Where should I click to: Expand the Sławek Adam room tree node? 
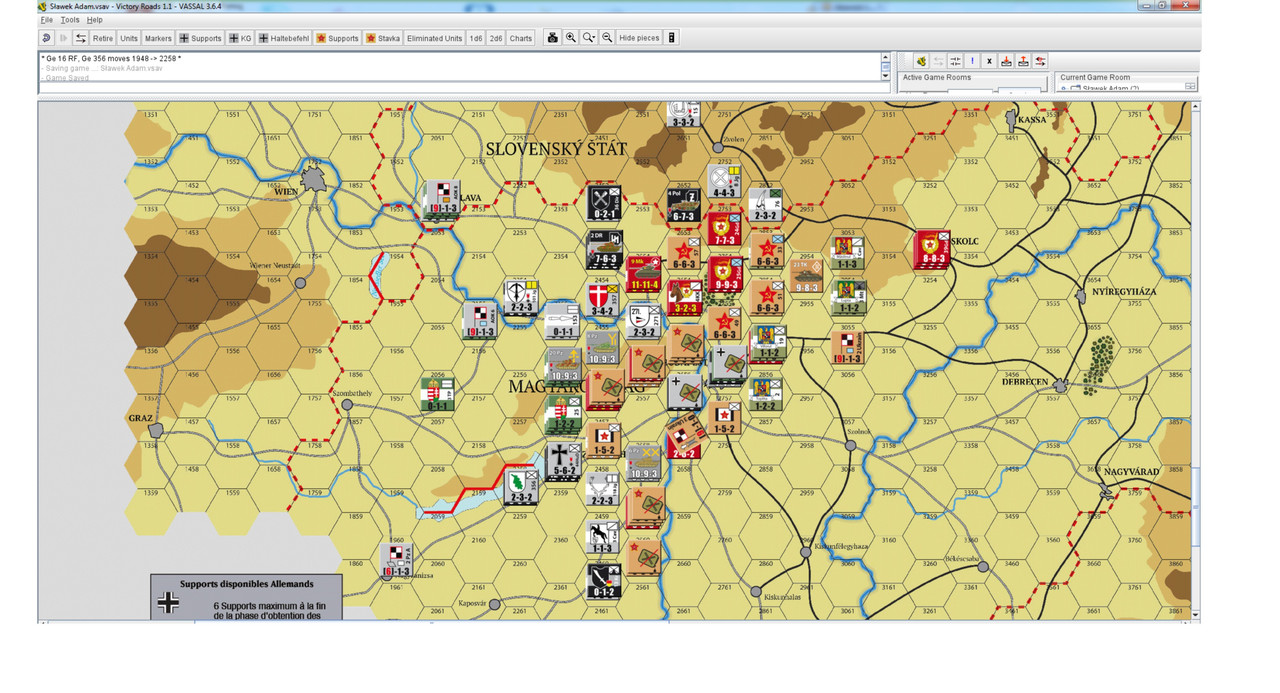pyautogui.click(x=1064, y=88)
